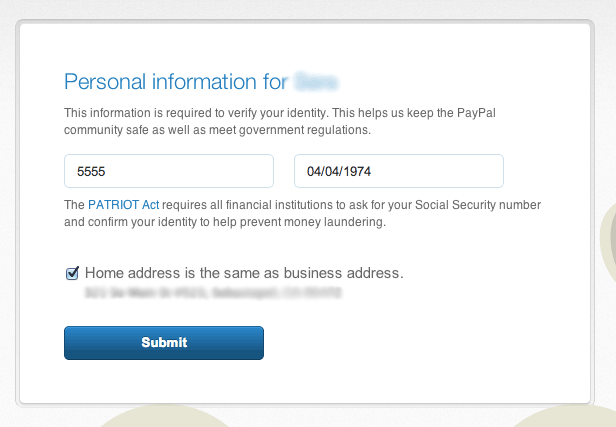Click the gray background above the card
The width and height of the screenshot is (616, 427).
tap(308, 9)
